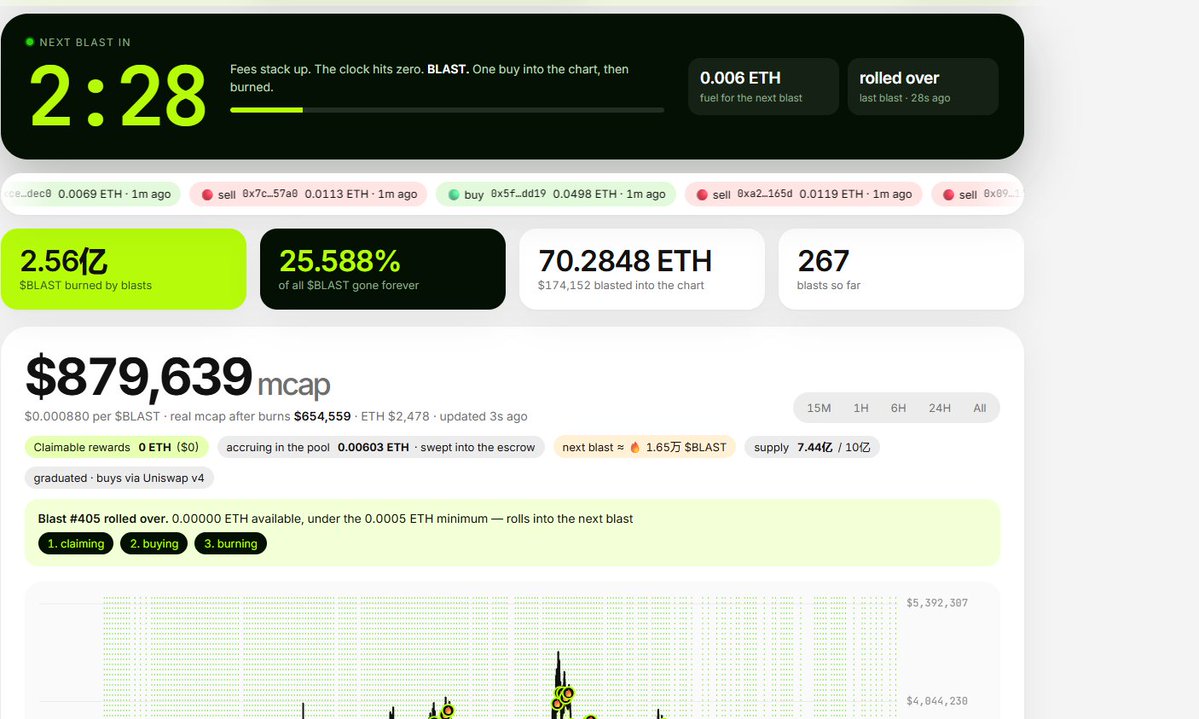1199x719 pixels.
Task: Select the All timeframe for the chart
Action: click(980, 408)
